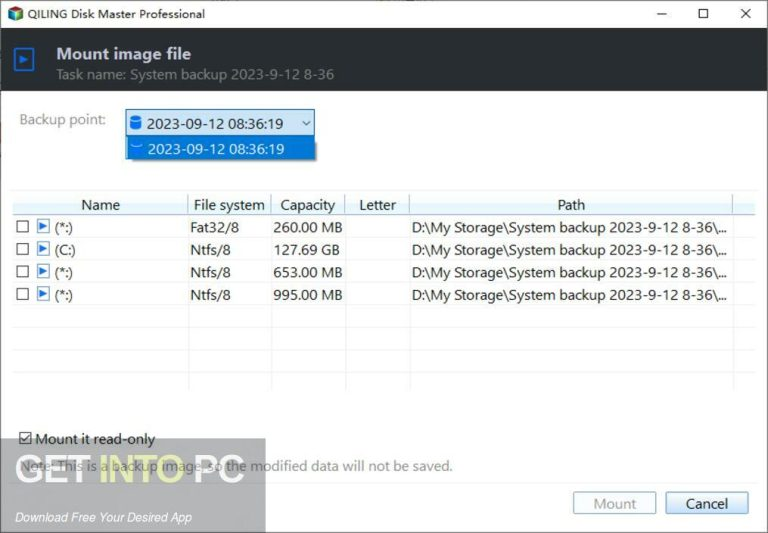Viewport: 768px width, 533px height.
Task: Click the Task name subtitle text
Action: coord(195,74)
